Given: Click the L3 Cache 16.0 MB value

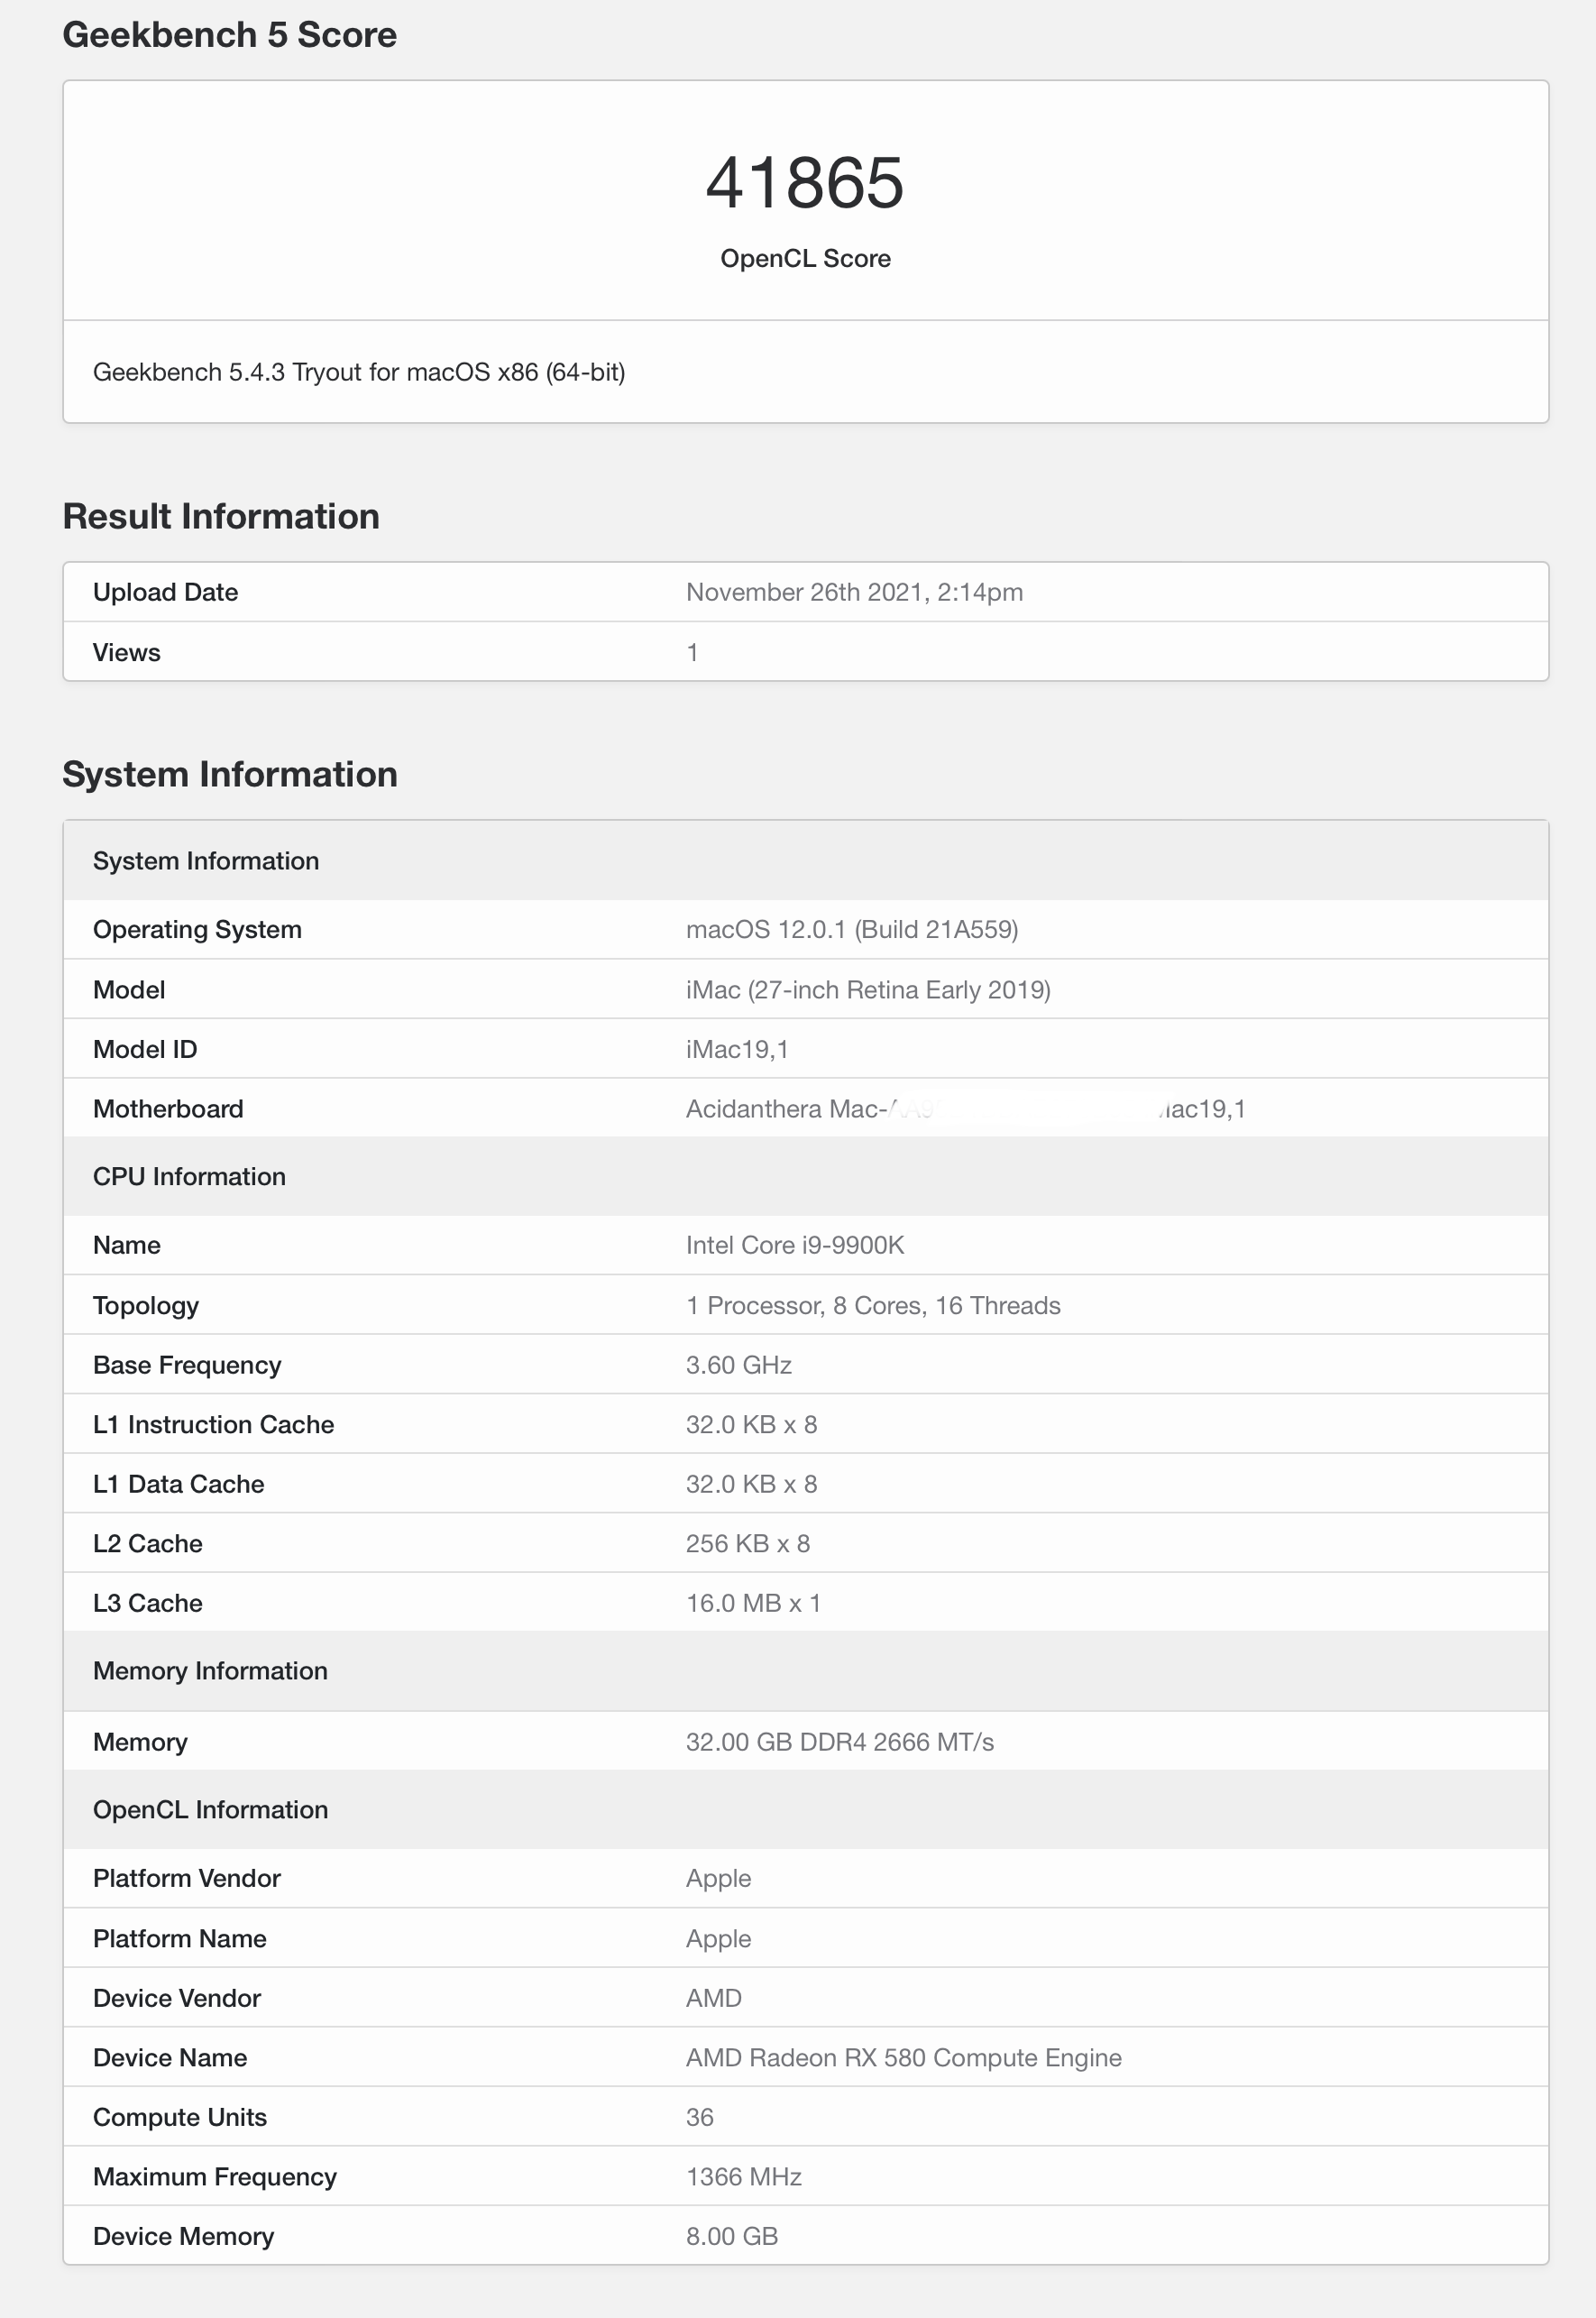Looking at the screenshot, I should (x=752, y=1603).
